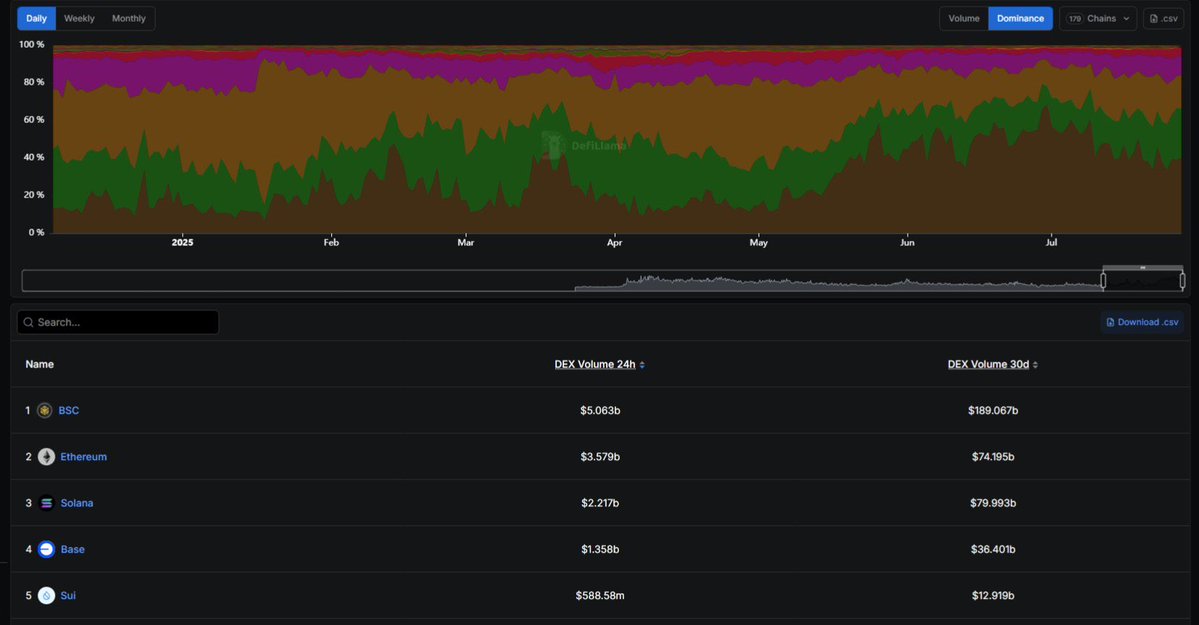
Task: Click the Ethereum chain logo icon
Action: tap(46, 457)
